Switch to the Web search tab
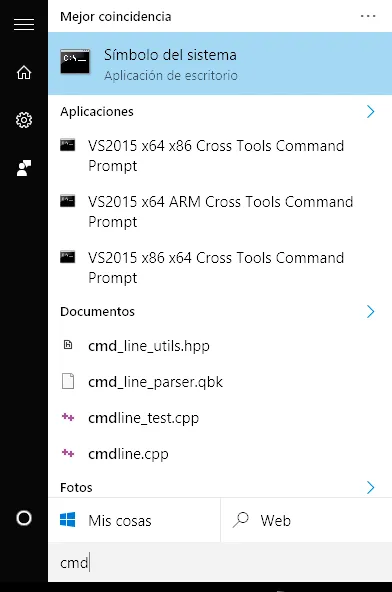 [x=306, y=520]
